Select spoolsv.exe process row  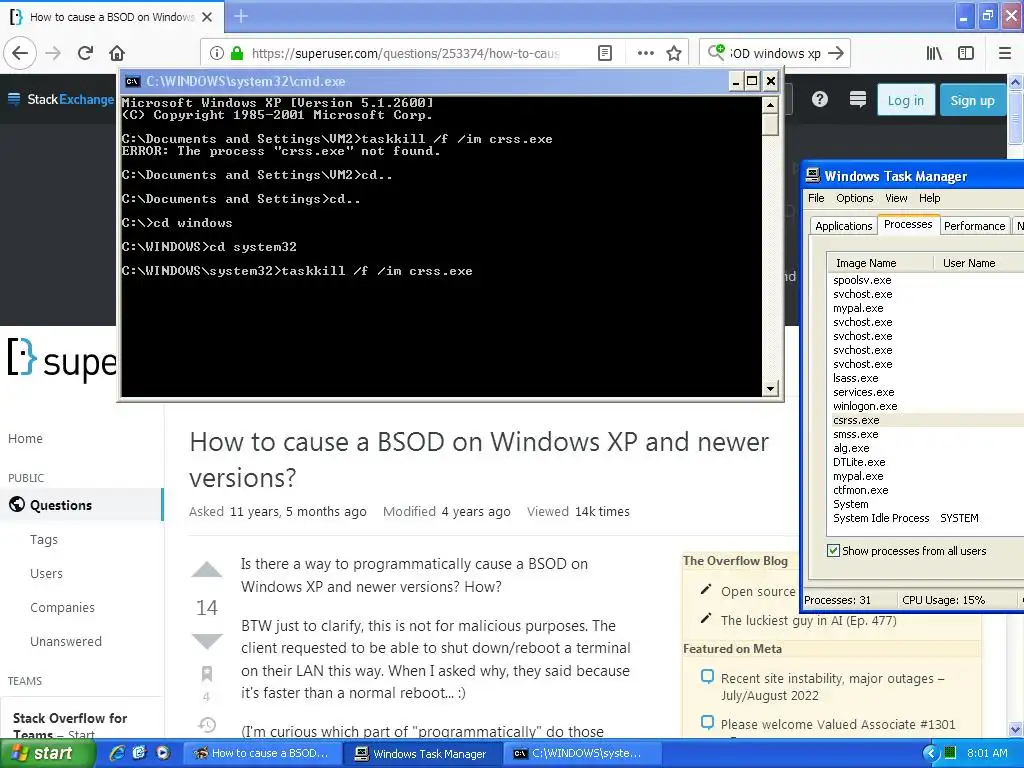click(925, 280)
